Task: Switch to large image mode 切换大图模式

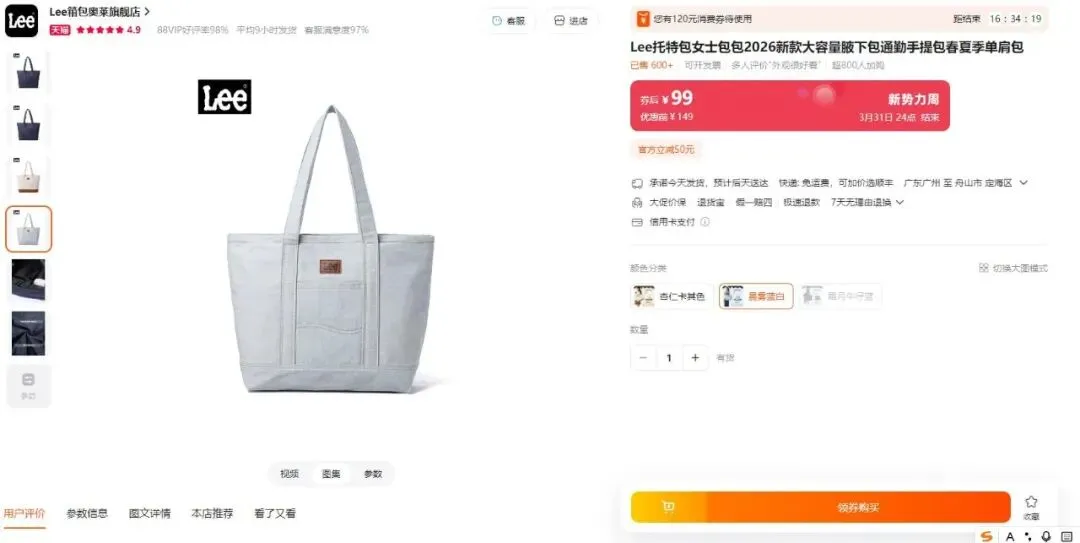Action: pos(1013,268)
